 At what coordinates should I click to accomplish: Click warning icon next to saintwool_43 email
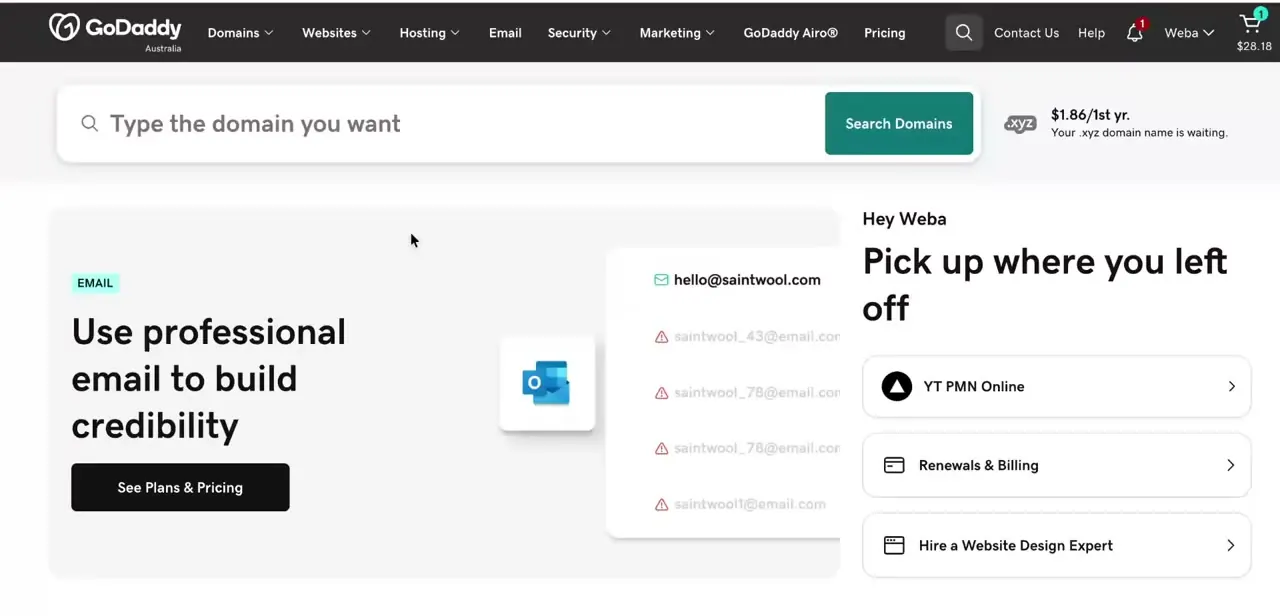(x=661, y=337)
